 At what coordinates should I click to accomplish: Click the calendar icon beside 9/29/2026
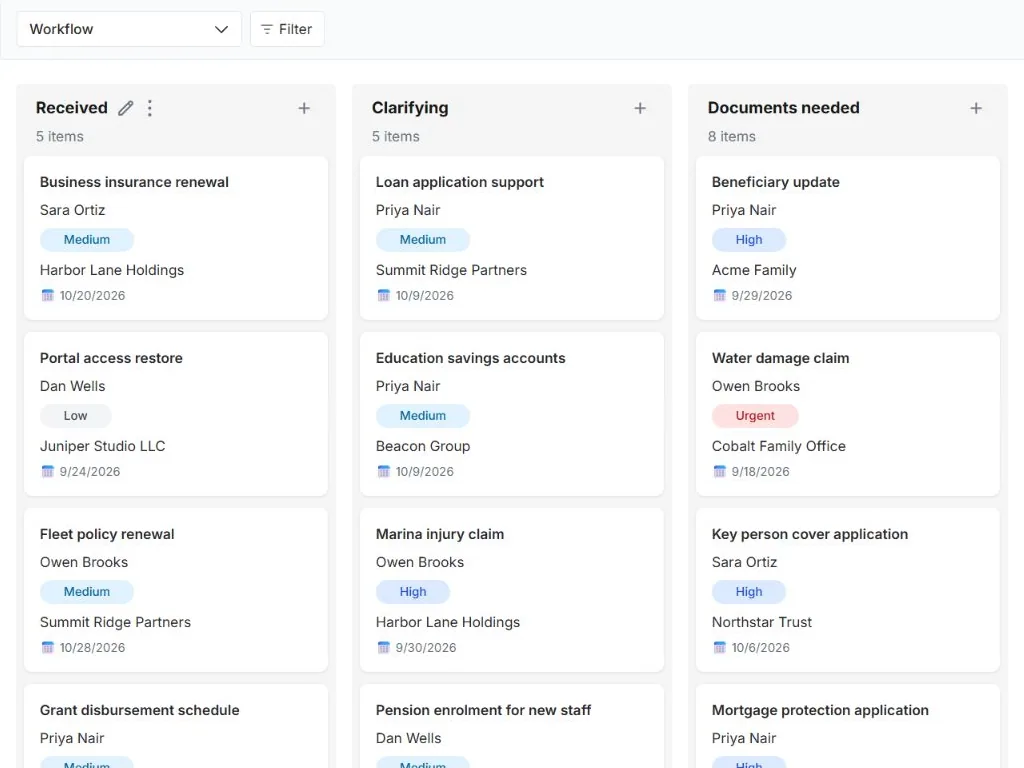pyautogui.click(x=719, y=295)
